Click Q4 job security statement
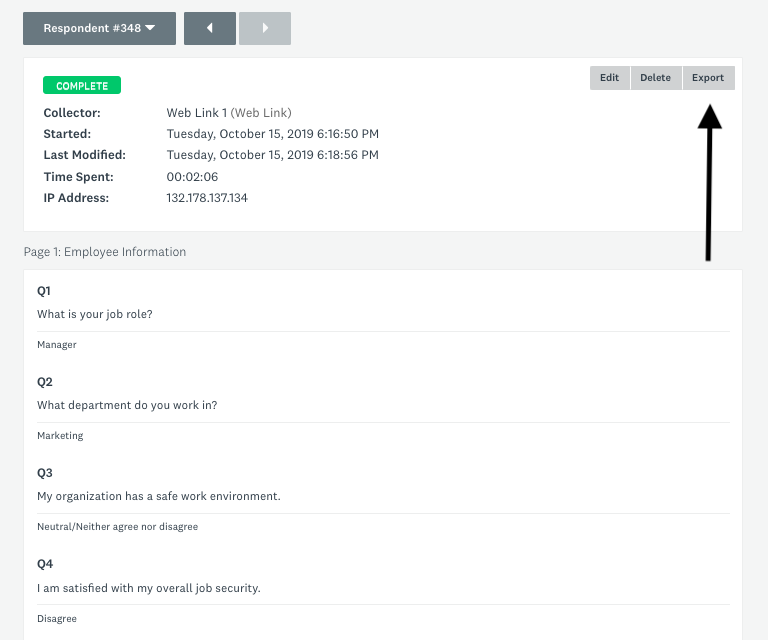This screenshot has width=768, height=640. point(149,588)
